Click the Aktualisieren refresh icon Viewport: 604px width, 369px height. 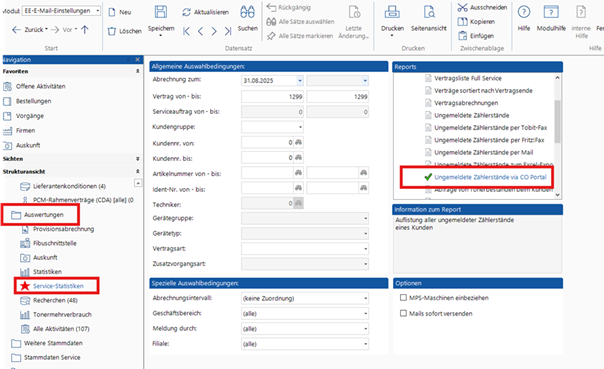[x=186, y=12]
